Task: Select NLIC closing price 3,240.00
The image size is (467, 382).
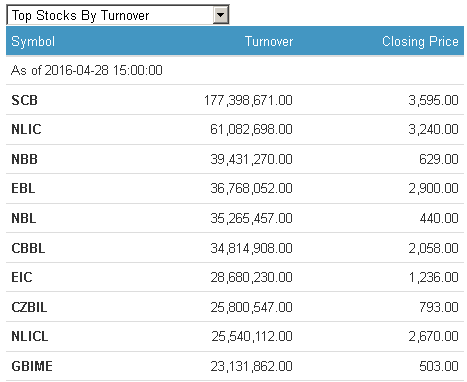Action: tap(434, 129)
